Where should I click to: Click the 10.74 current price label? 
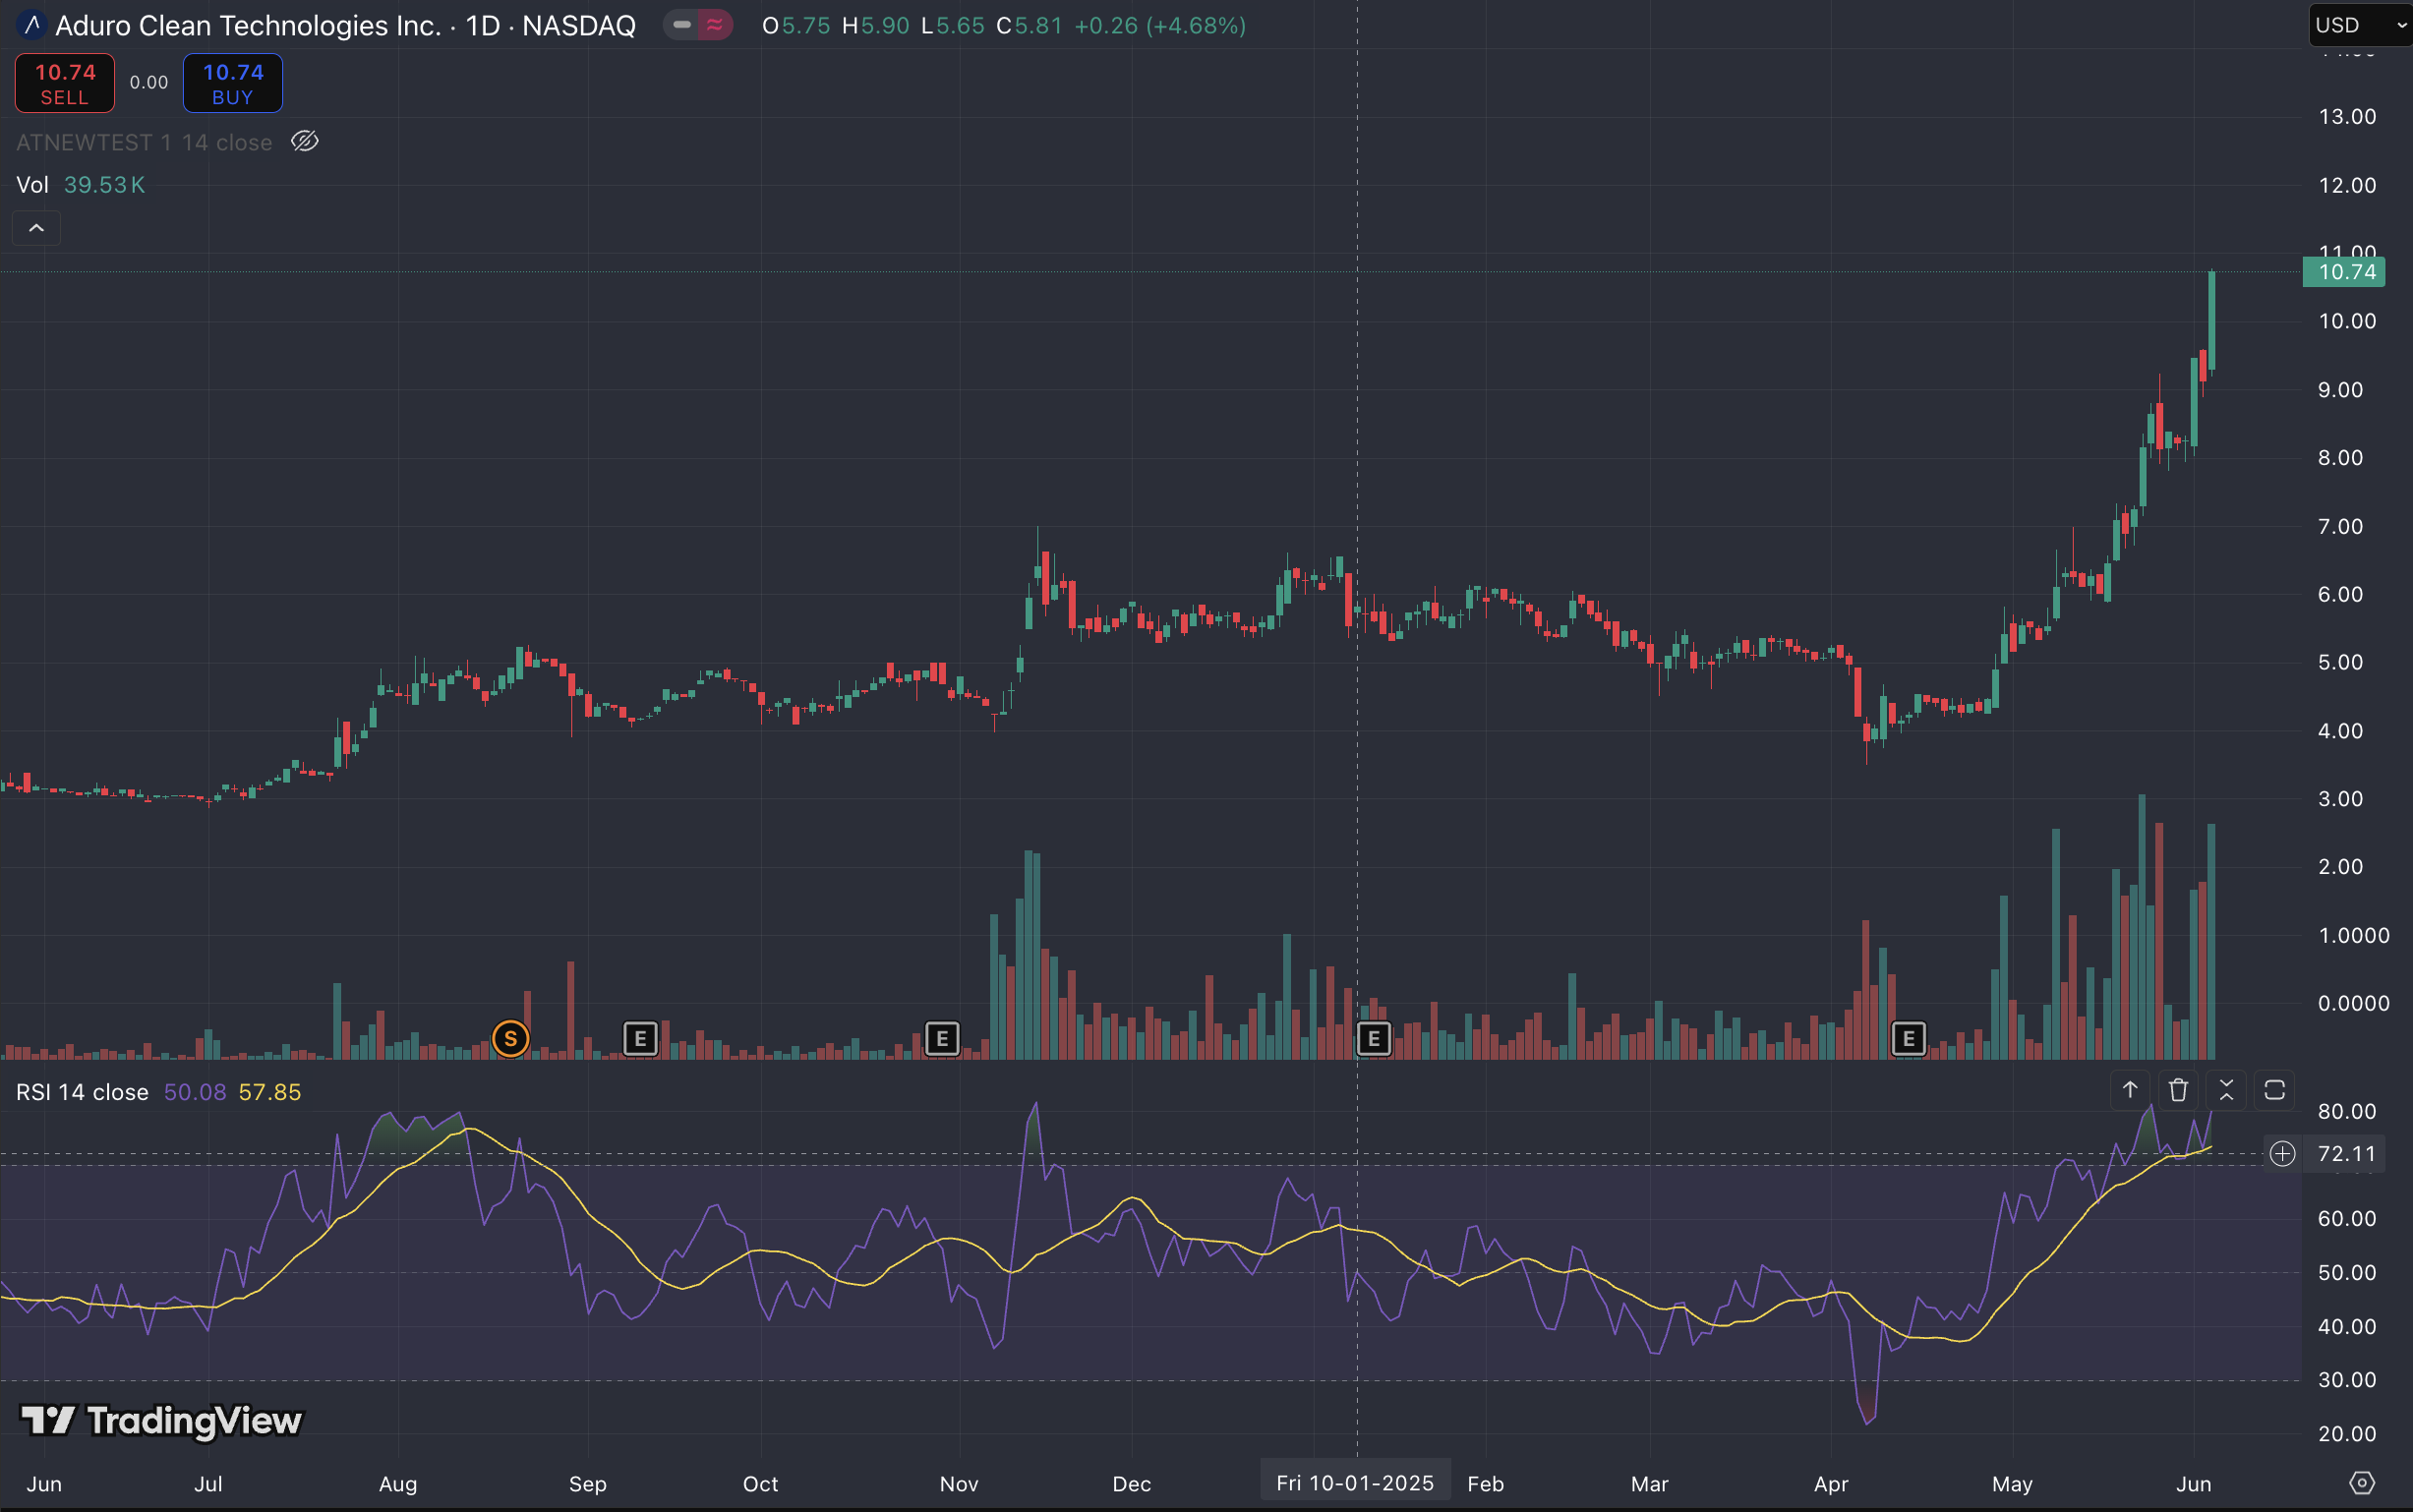pyautogui.click(x=2345, y=272)
